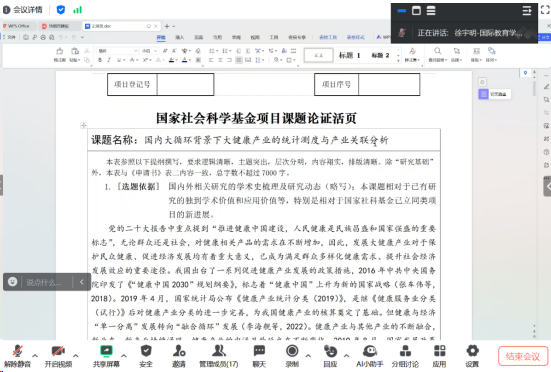551x372 pixels.
Task: Turn on camera with 开启视频
Action: [58, 355]
